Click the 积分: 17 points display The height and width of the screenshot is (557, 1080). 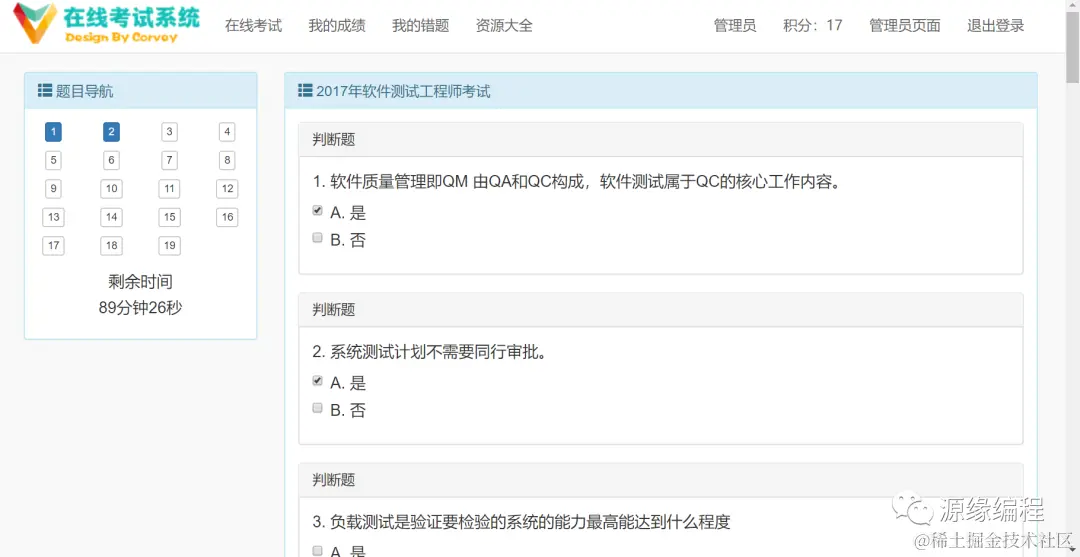(813, 26)
